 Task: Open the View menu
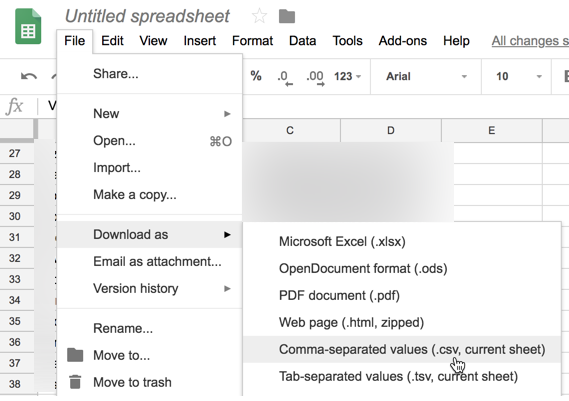pyautogui.click(x=153, y=41)
